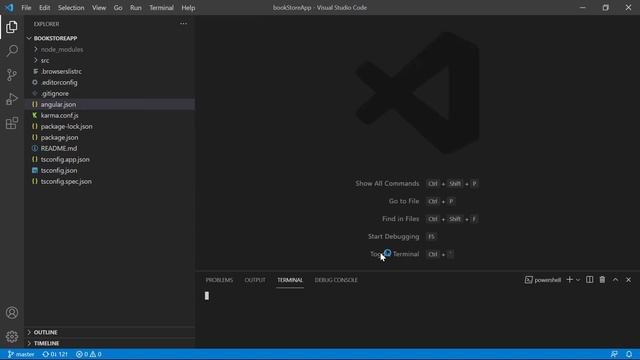The width and height of the screenshot is (640, 360).
Task: Close the terminal panel
Action: [x=628, y=280]
